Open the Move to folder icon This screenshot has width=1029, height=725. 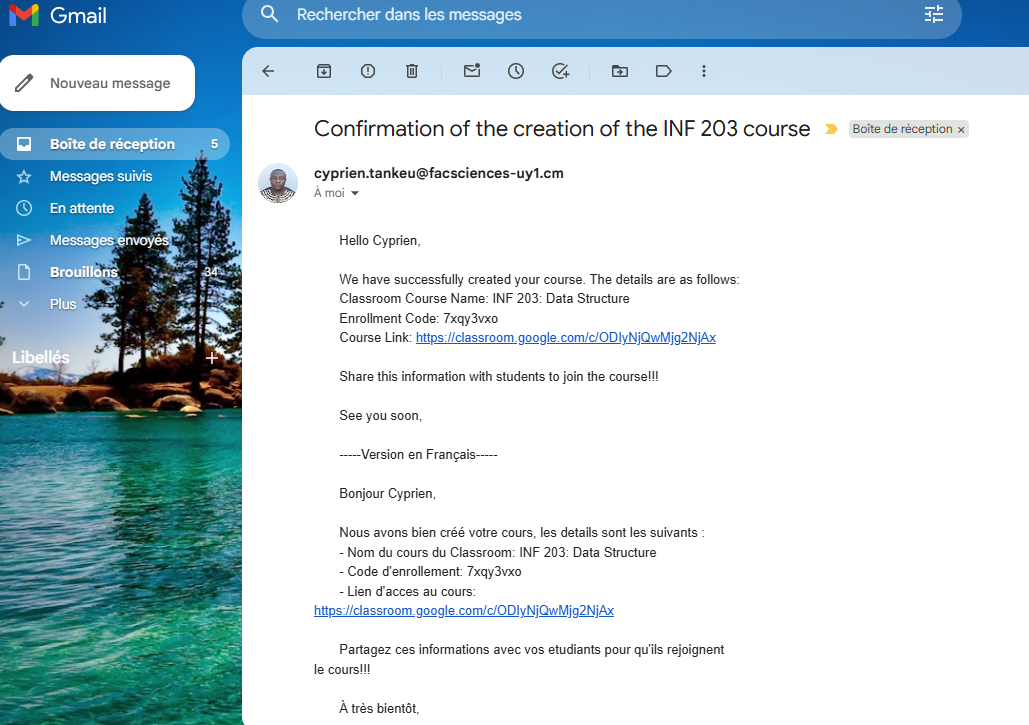620,71
